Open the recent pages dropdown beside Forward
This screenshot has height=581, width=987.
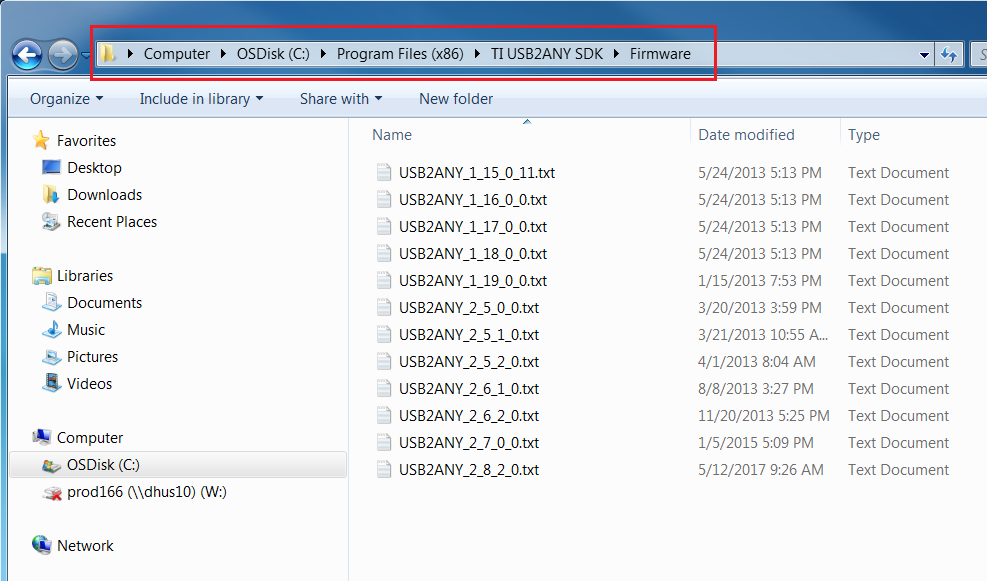point(86,55)
